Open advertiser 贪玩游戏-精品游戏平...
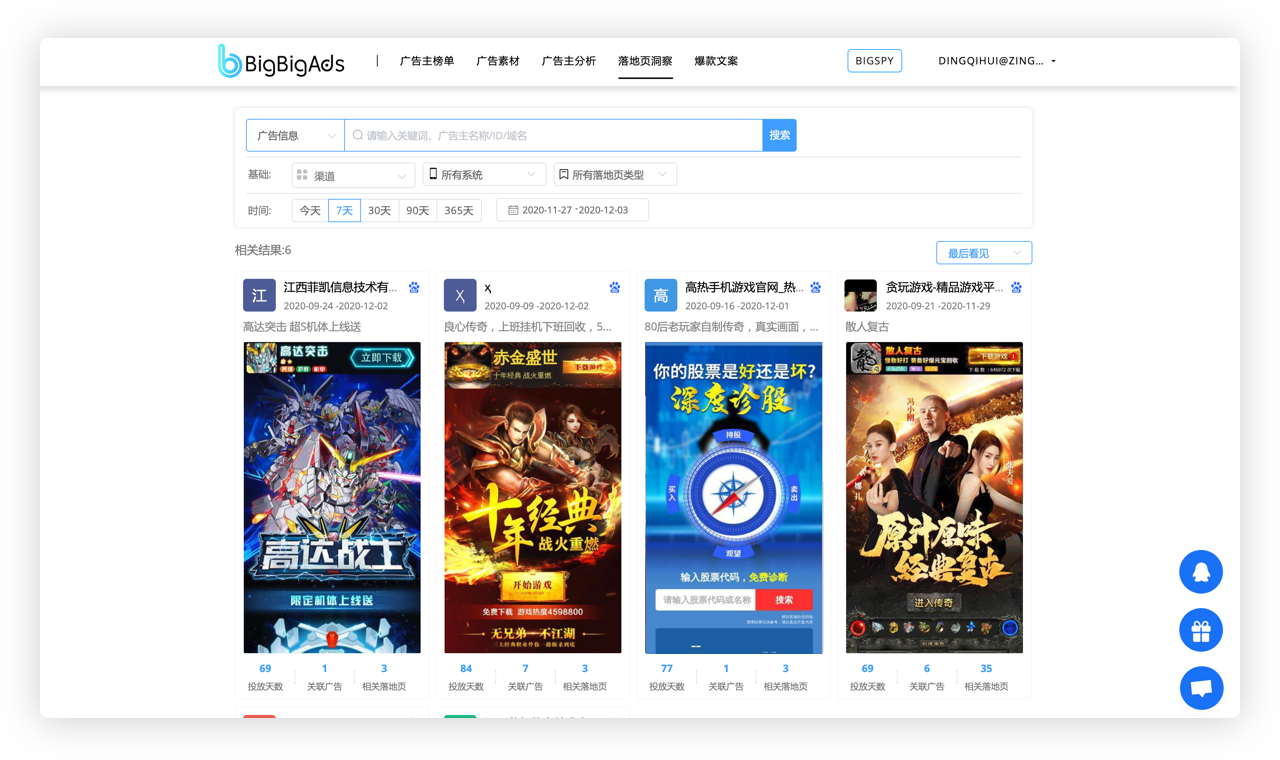 tap(944, 287)
